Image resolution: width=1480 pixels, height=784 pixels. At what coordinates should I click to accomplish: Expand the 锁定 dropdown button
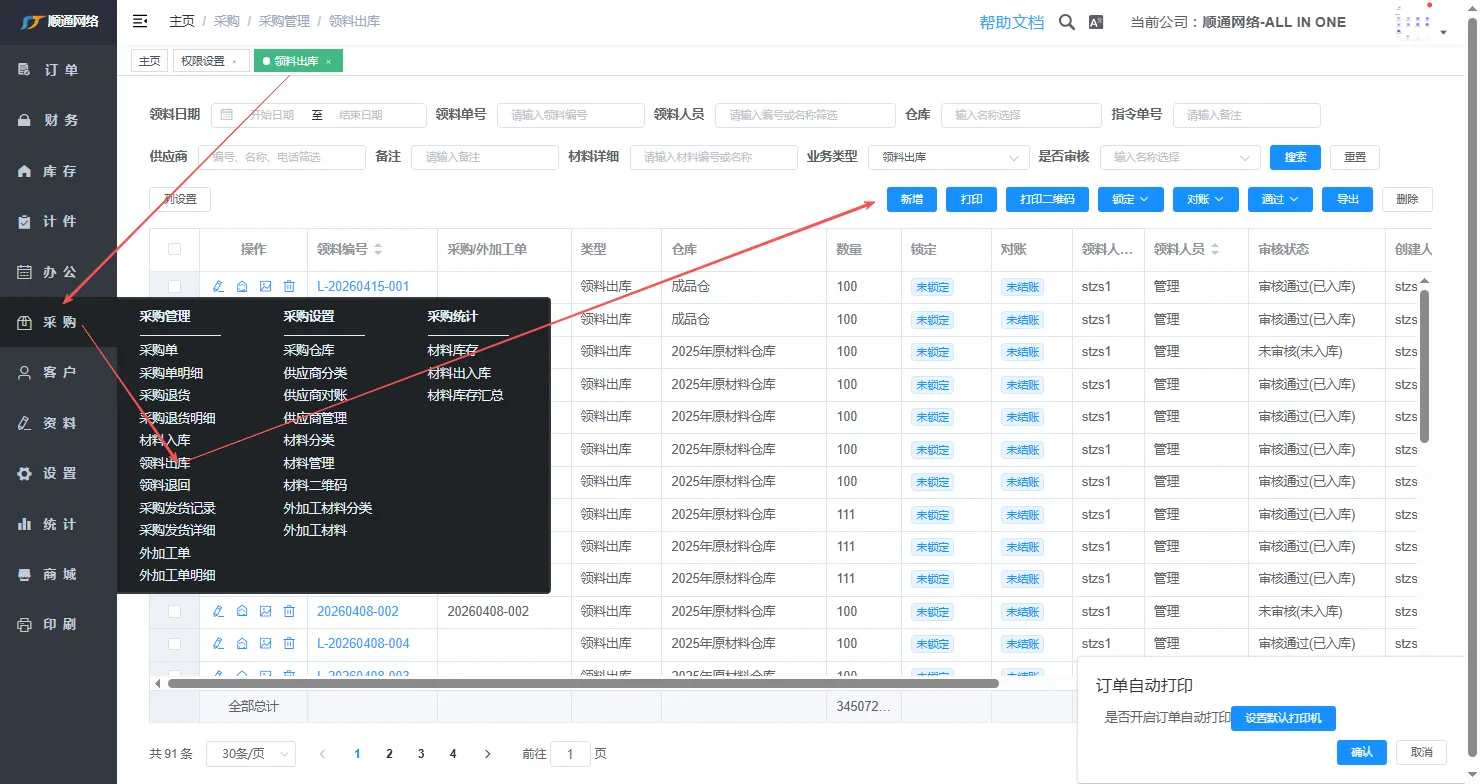point(1130,199)
